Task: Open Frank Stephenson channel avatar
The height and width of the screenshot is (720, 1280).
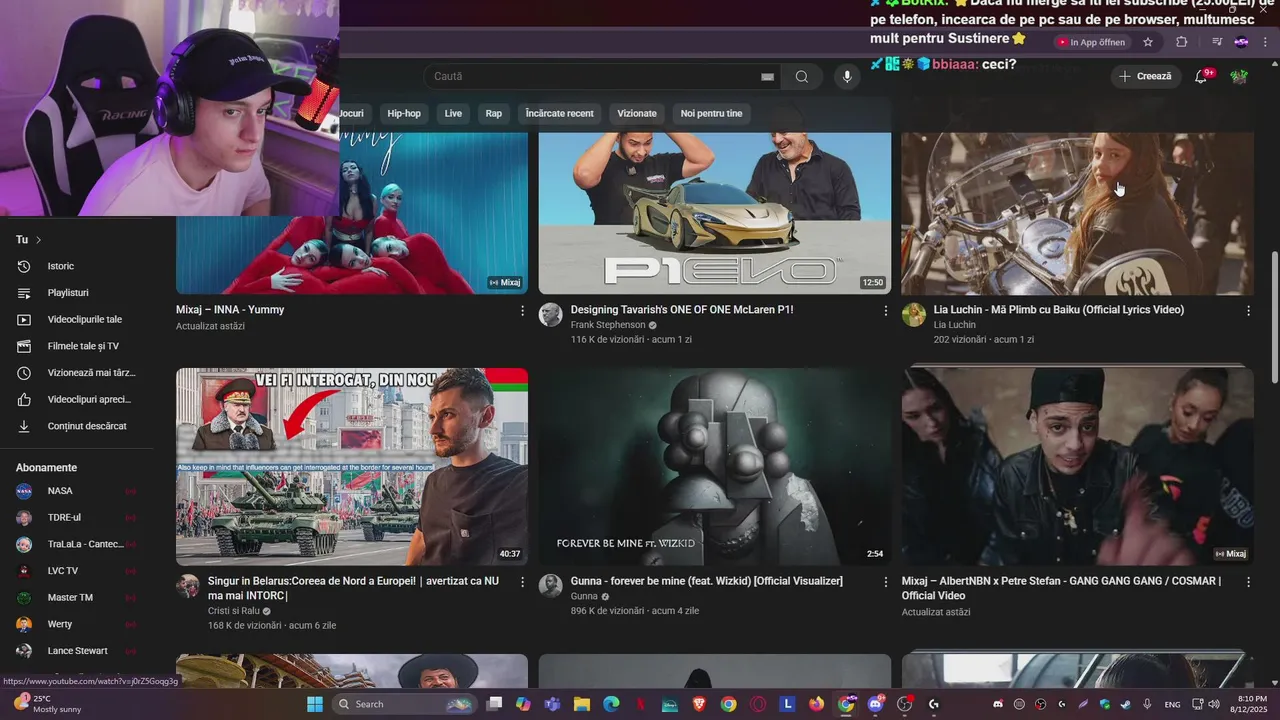Action: click(551, 315)
